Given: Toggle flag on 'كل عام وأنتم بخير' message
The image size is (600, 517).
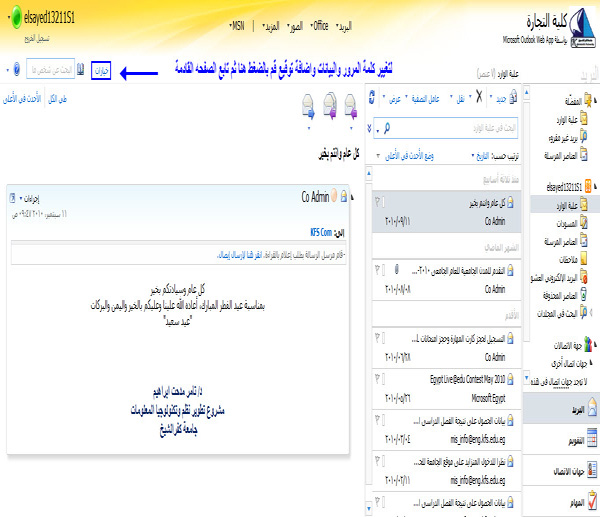Looking at the screenshot, I should pyautogui.click(x=377, y=202).
